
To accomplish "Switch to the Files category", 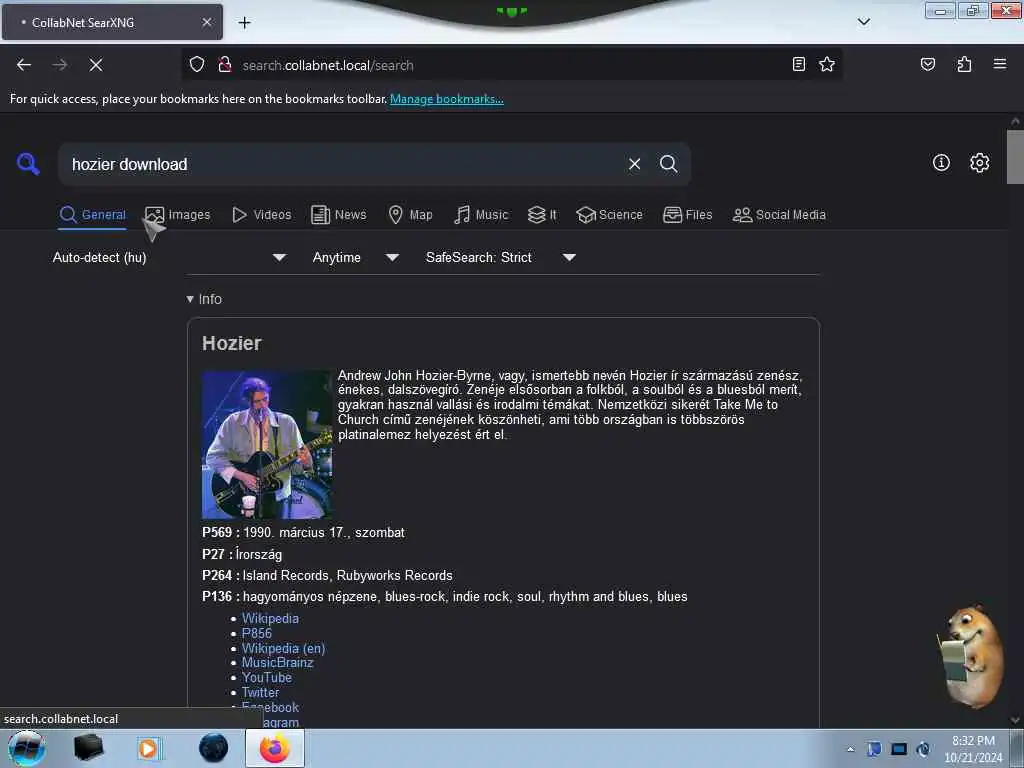I will [x=688, y=215].
